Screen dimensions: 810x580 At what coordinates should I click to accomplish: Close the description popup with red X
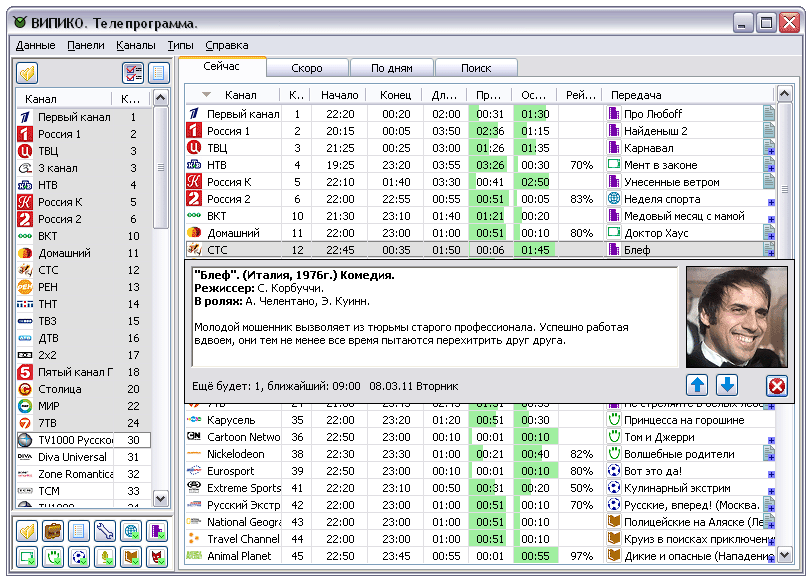point(776,385)
